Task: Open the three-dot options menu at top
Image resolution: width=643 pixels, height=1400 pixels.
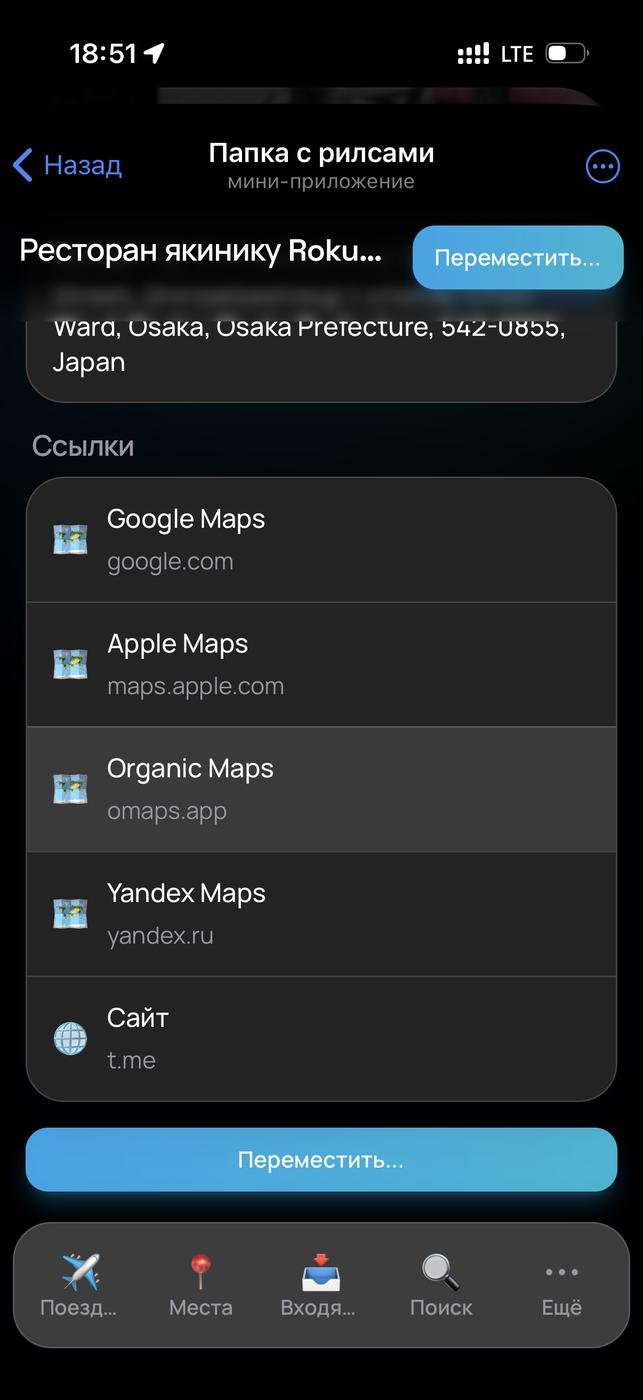Action: tap(602, 167)
